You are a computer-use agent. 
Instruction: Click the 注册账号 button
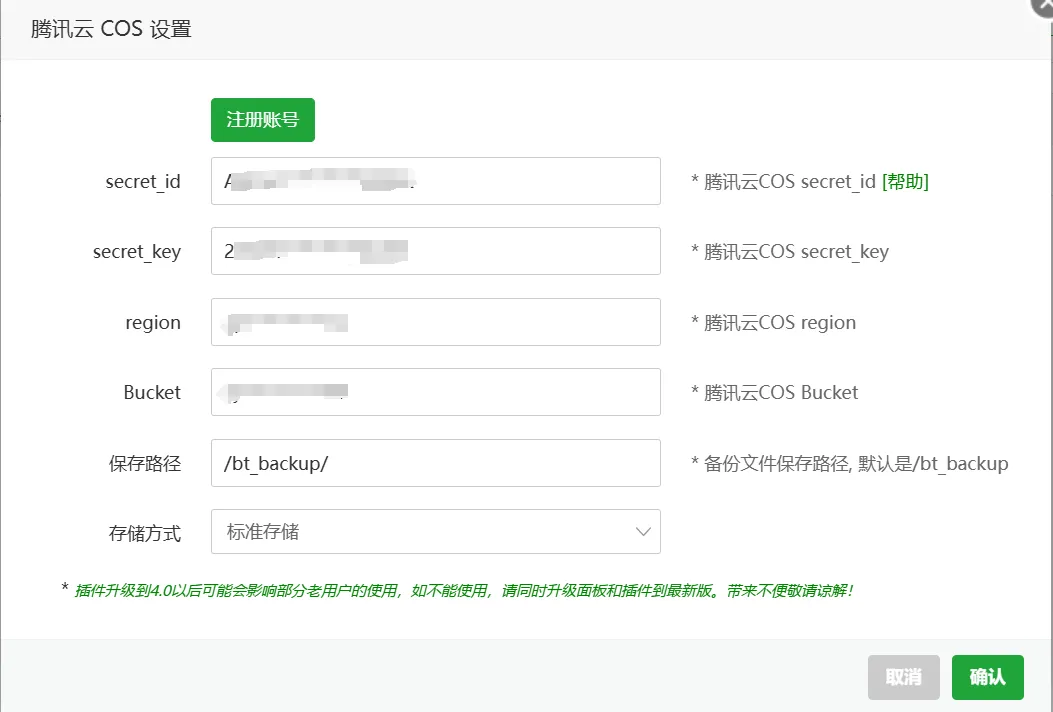coord(263,120)
